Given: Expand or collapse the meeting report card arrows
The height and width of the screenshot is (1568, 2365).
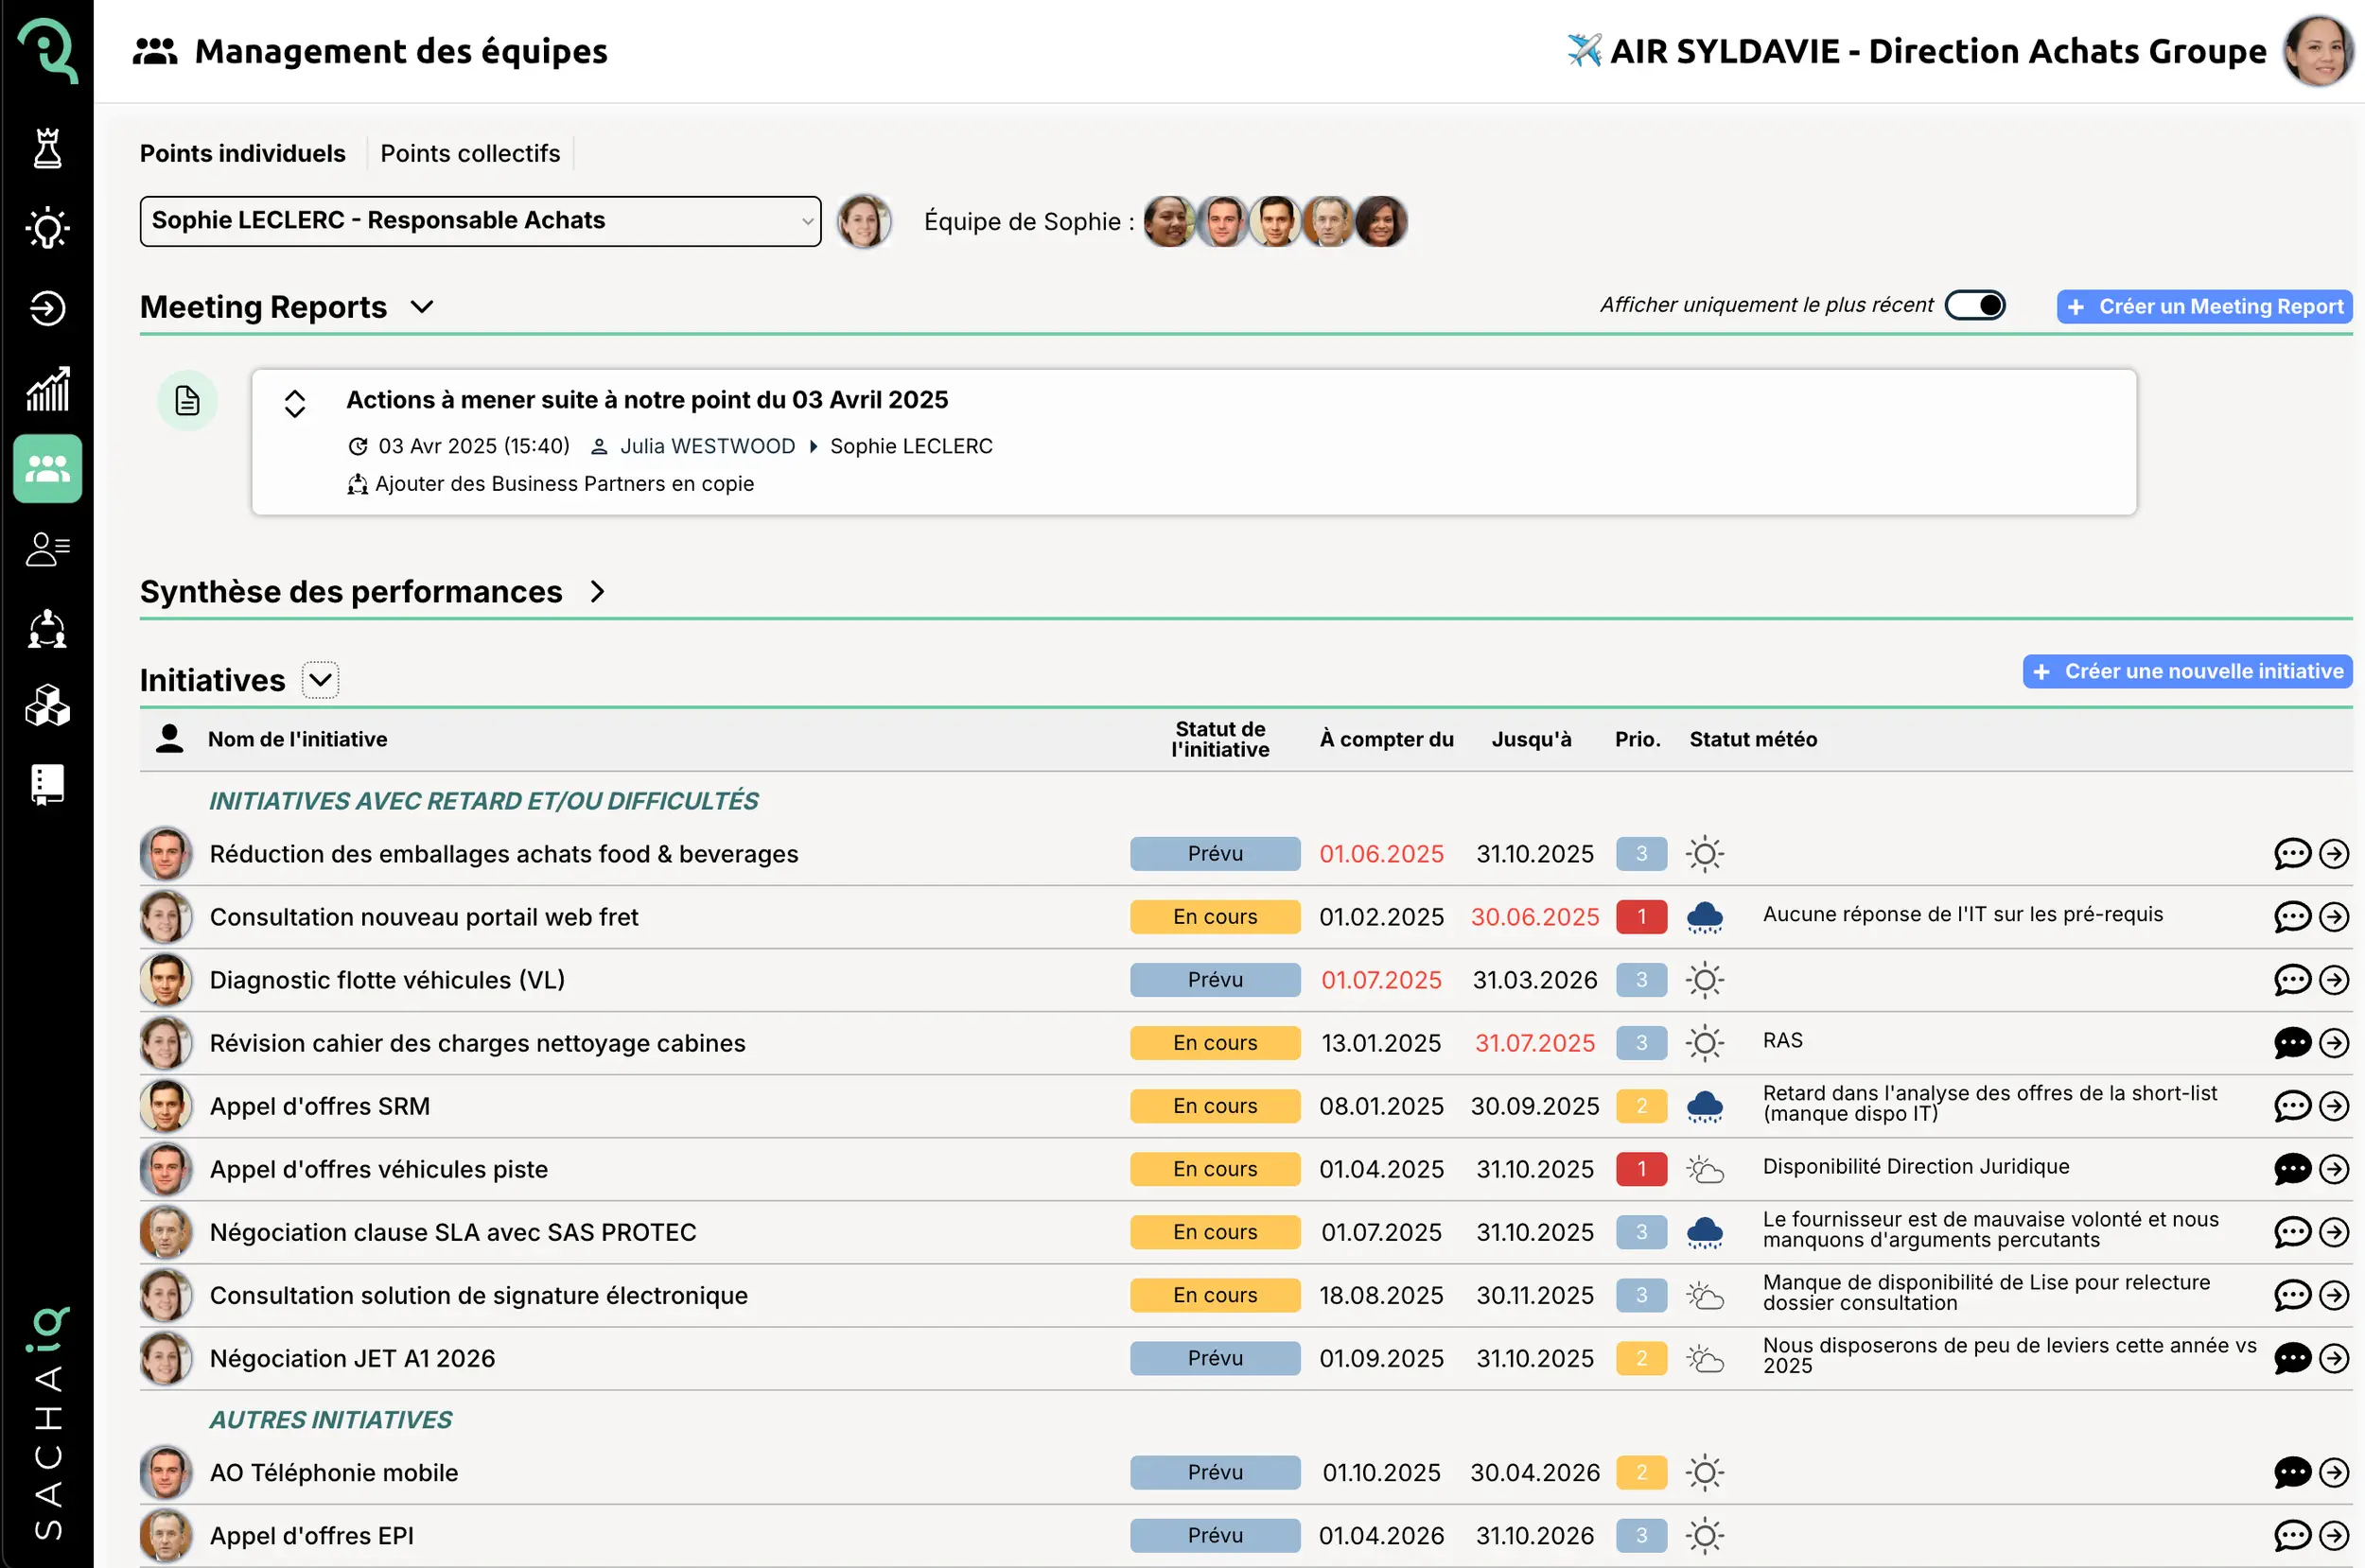Looking at the screenshot, I should 294,403.
